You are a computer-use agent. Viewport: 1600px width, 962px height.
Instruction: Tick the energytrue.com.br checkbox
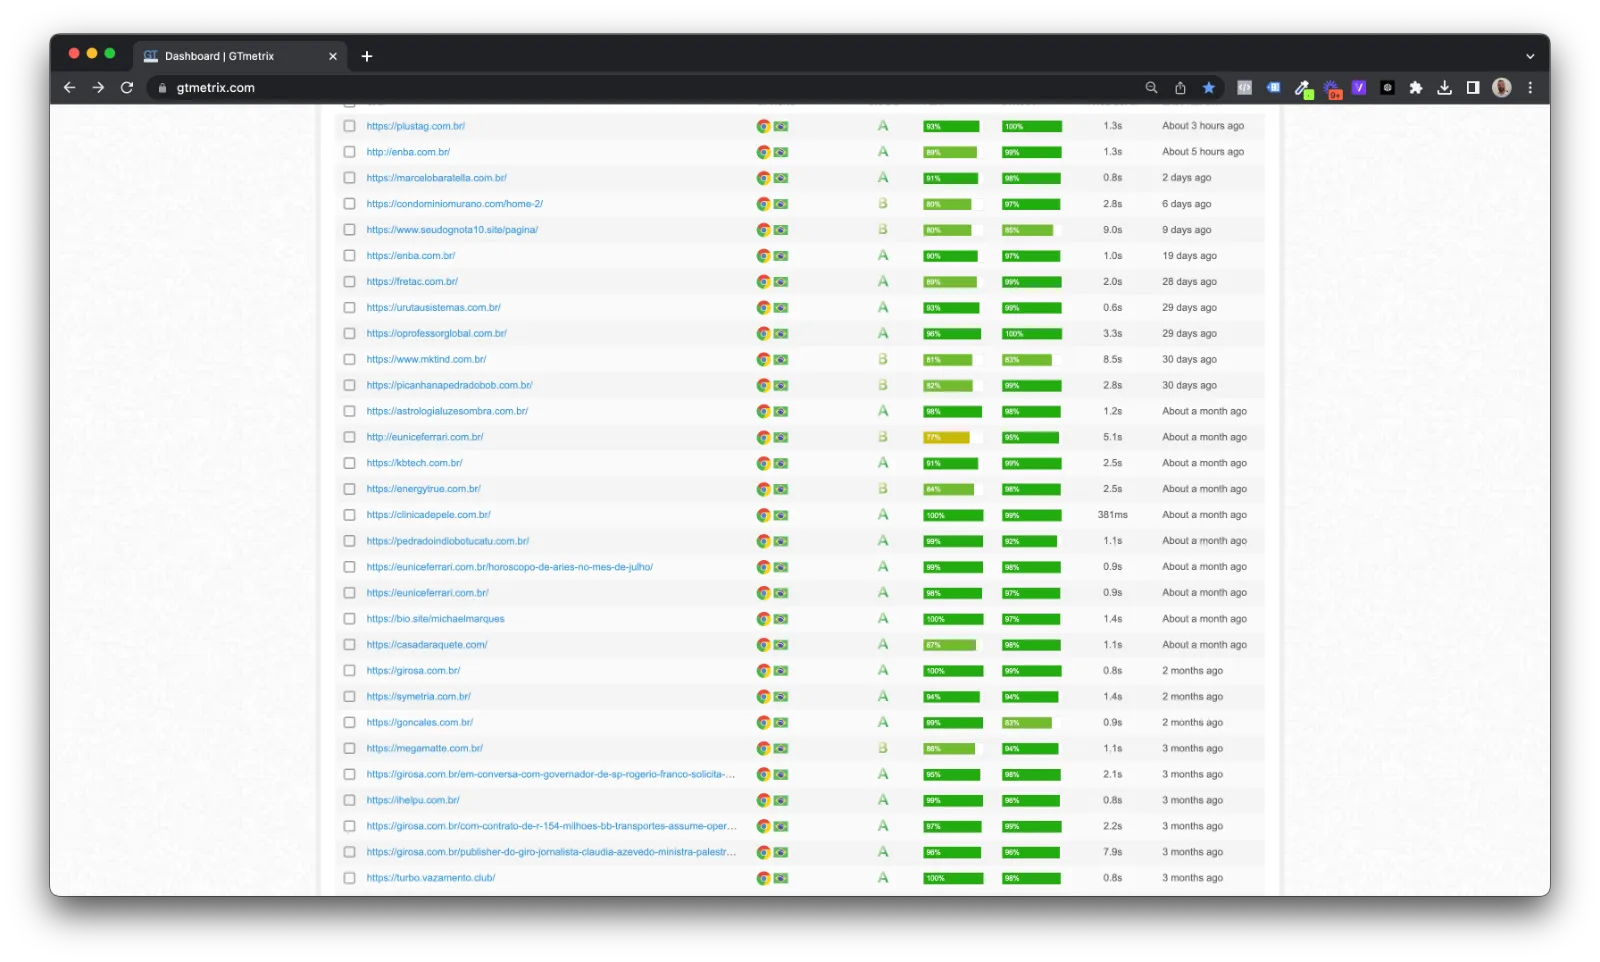(x=349, y=489)
